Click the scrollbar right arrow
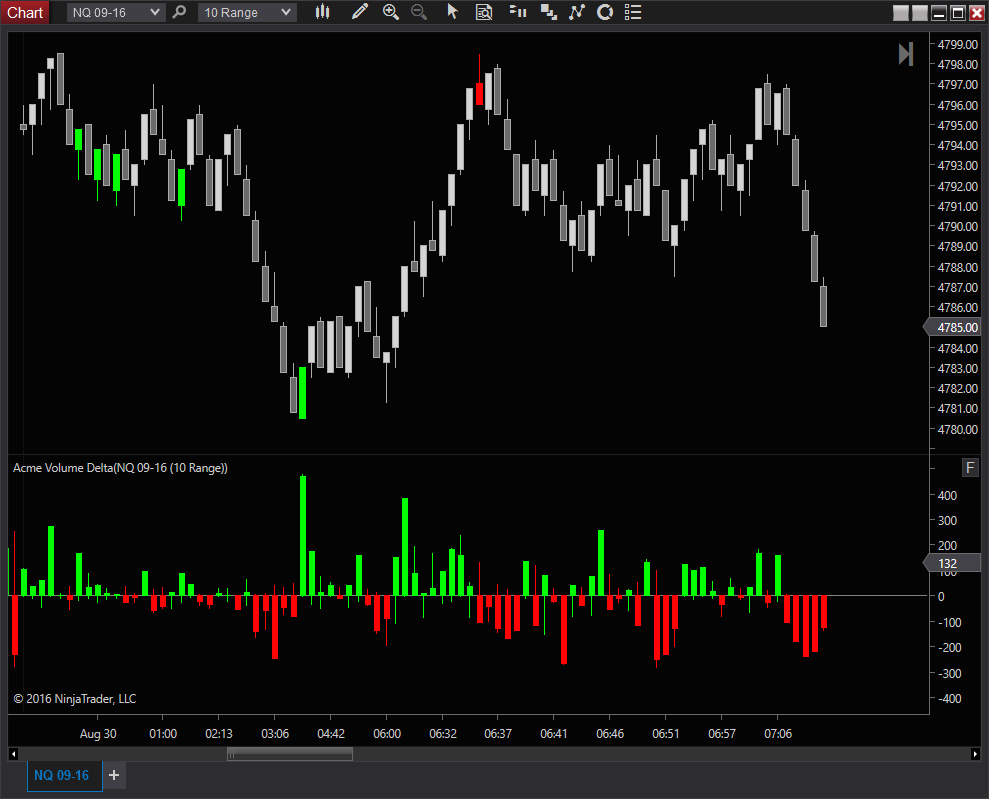 click(975, 754)
